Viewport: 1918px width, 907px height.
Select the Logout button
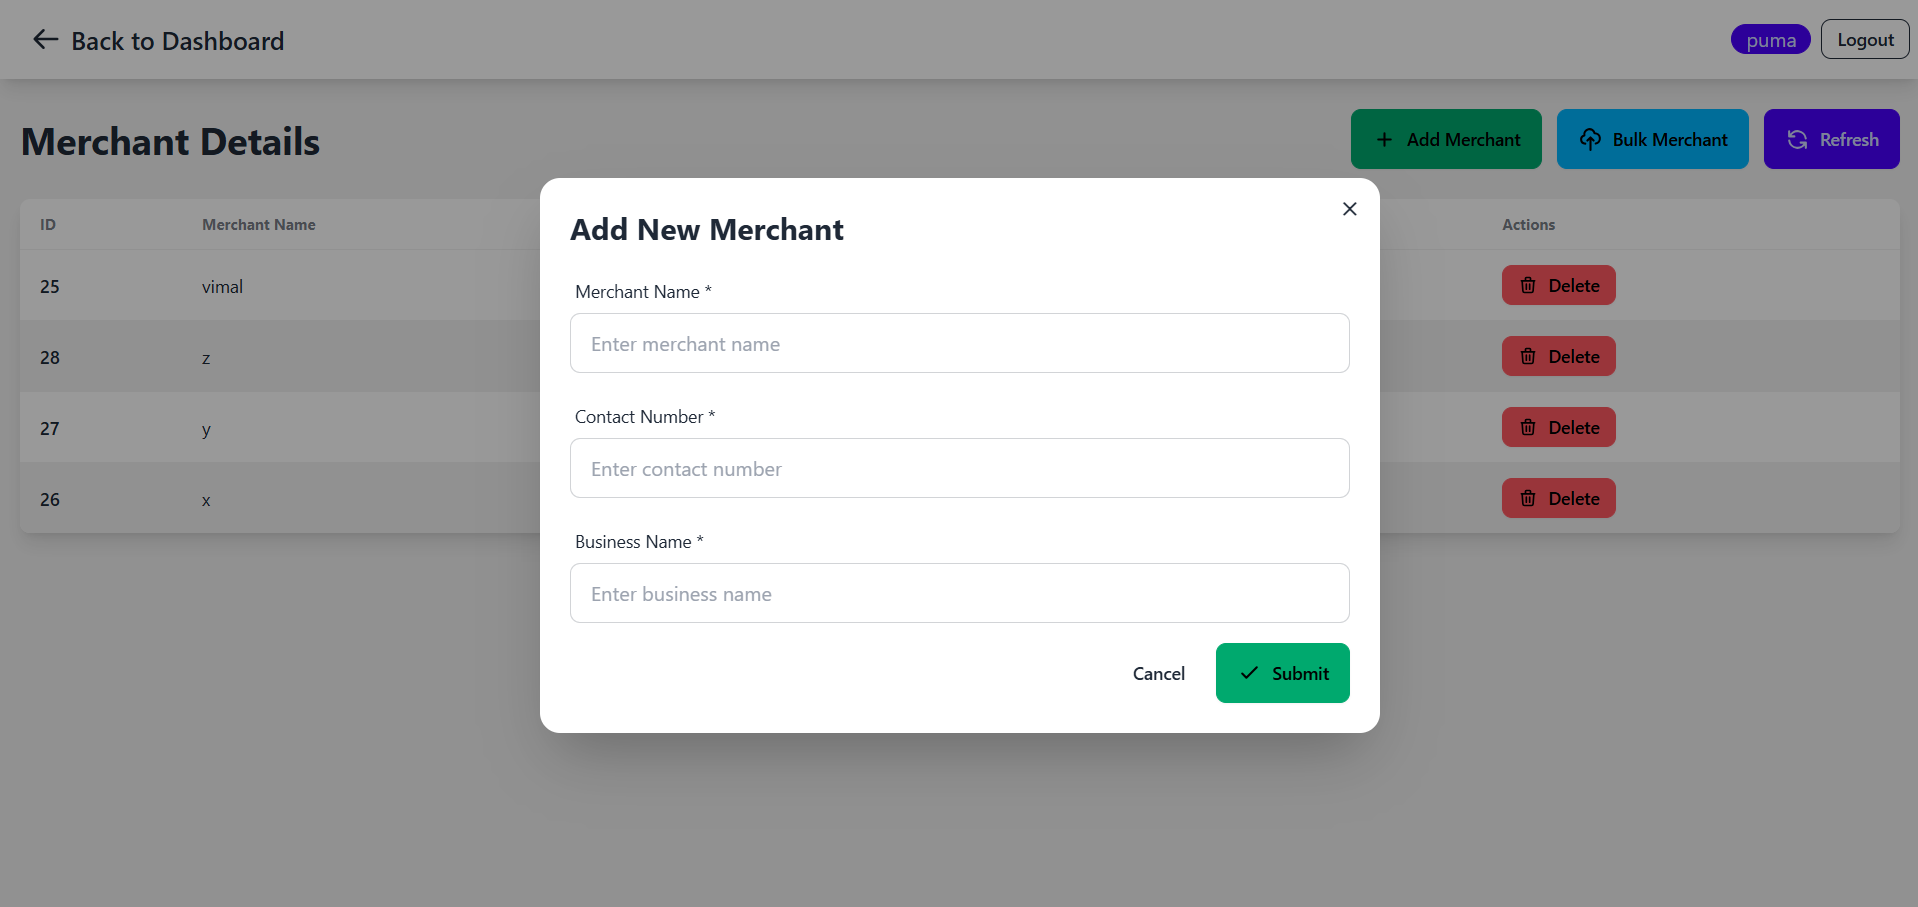tap(1864, 39)
